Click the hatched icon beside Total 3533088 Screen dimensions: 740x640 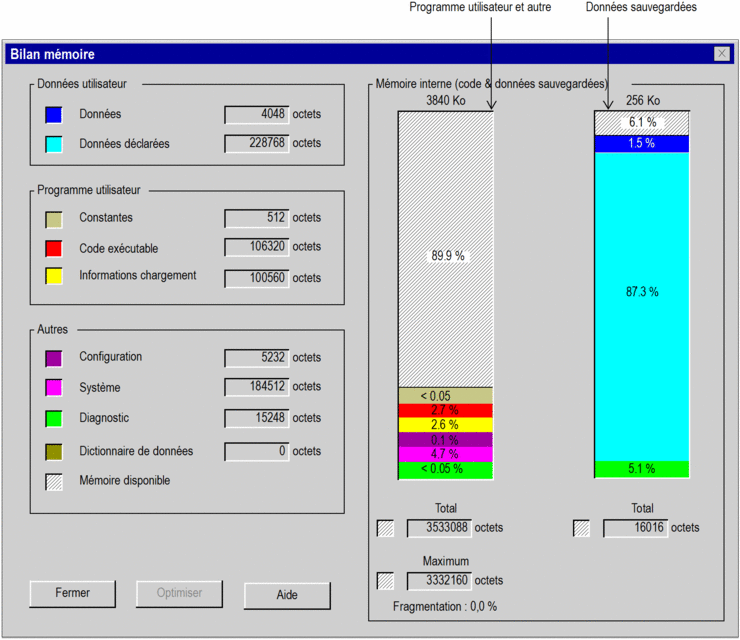point(386,528)
